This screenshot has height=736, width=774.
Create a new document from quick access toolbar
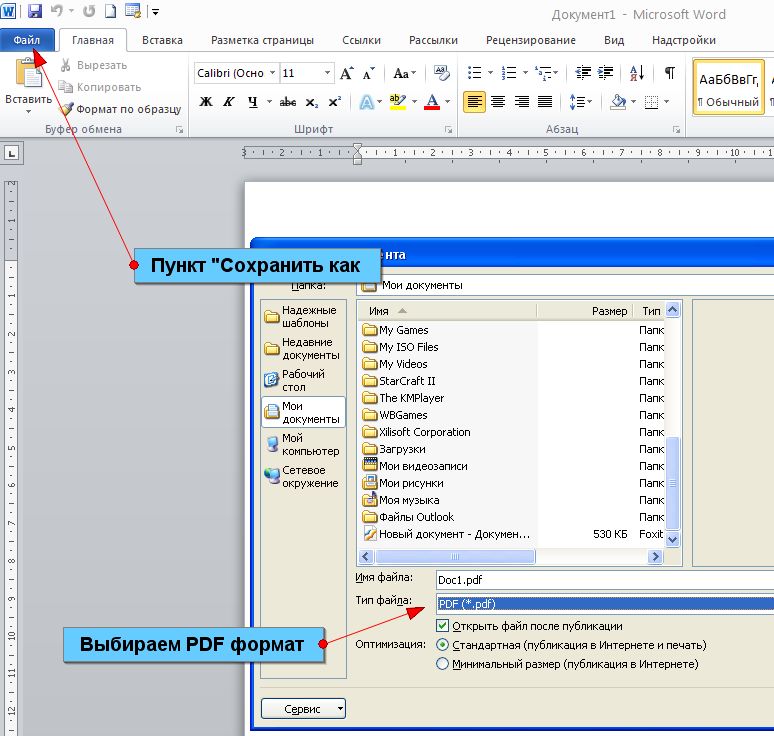[111, 11]
